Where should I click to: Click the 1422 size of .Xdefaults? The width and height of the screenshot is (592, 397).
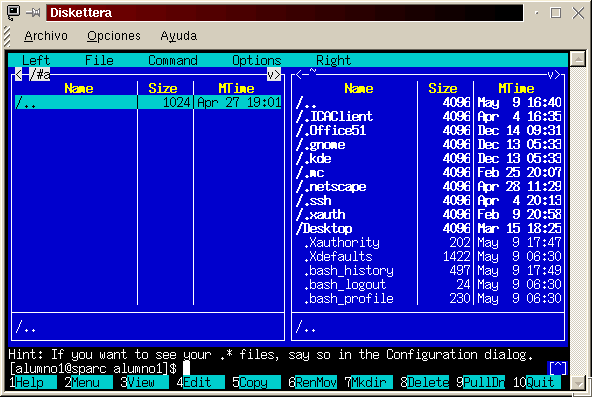pos(456,257)
